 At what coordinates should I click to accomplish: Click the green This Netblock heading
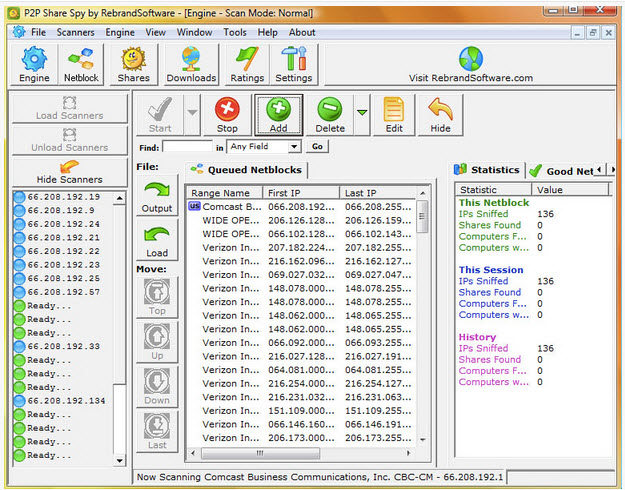coord(494,203)
